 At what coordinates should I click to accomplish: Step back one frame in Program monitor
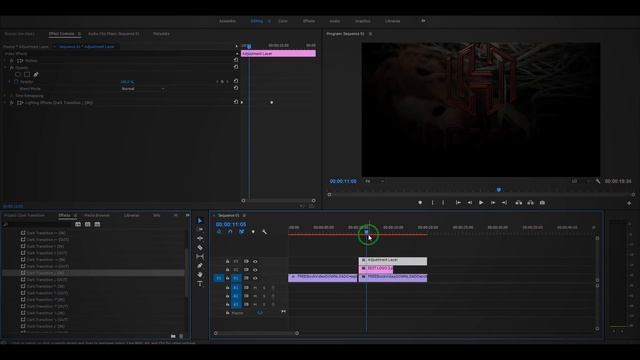470,202
